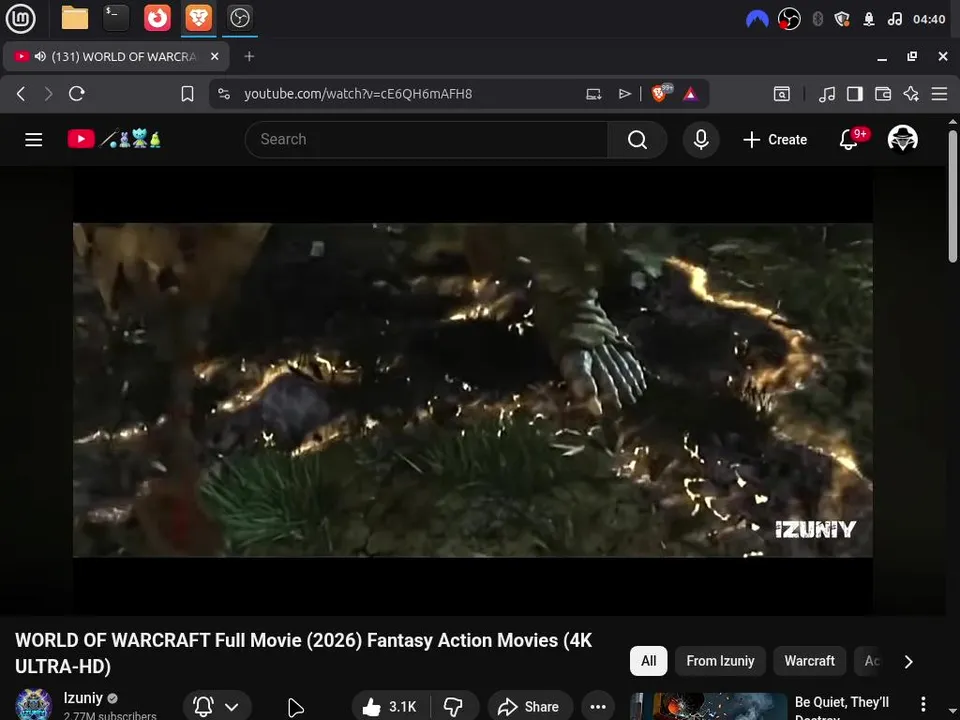Select the From Izuniy chip
Image resolution: width=960 pixels, height=720 pixels.
(x=720, y=661)
